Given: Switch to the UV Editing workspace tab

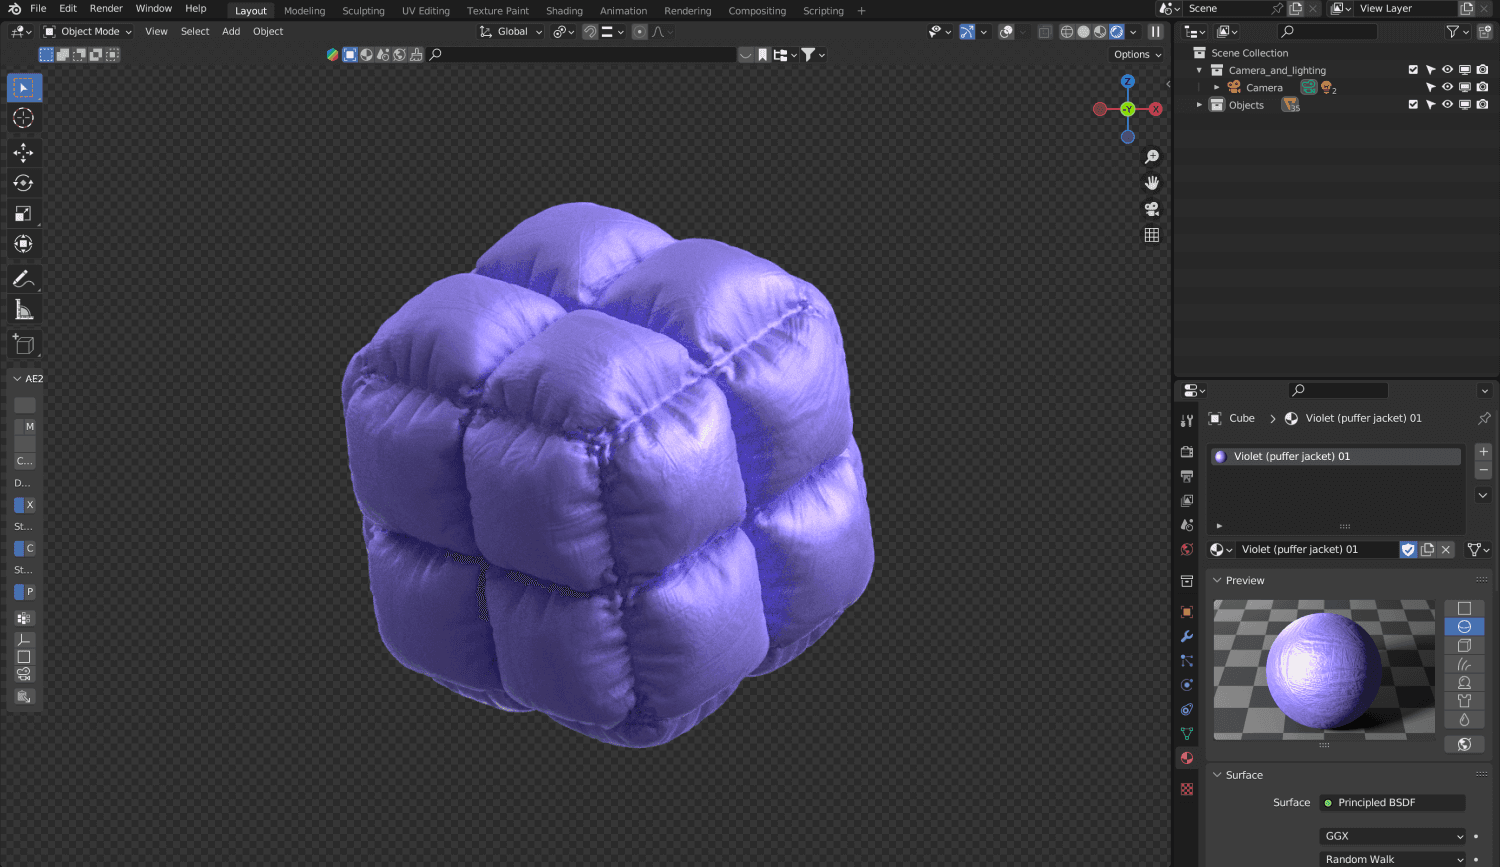Looking at the screenshot, I should click(426, 11).
